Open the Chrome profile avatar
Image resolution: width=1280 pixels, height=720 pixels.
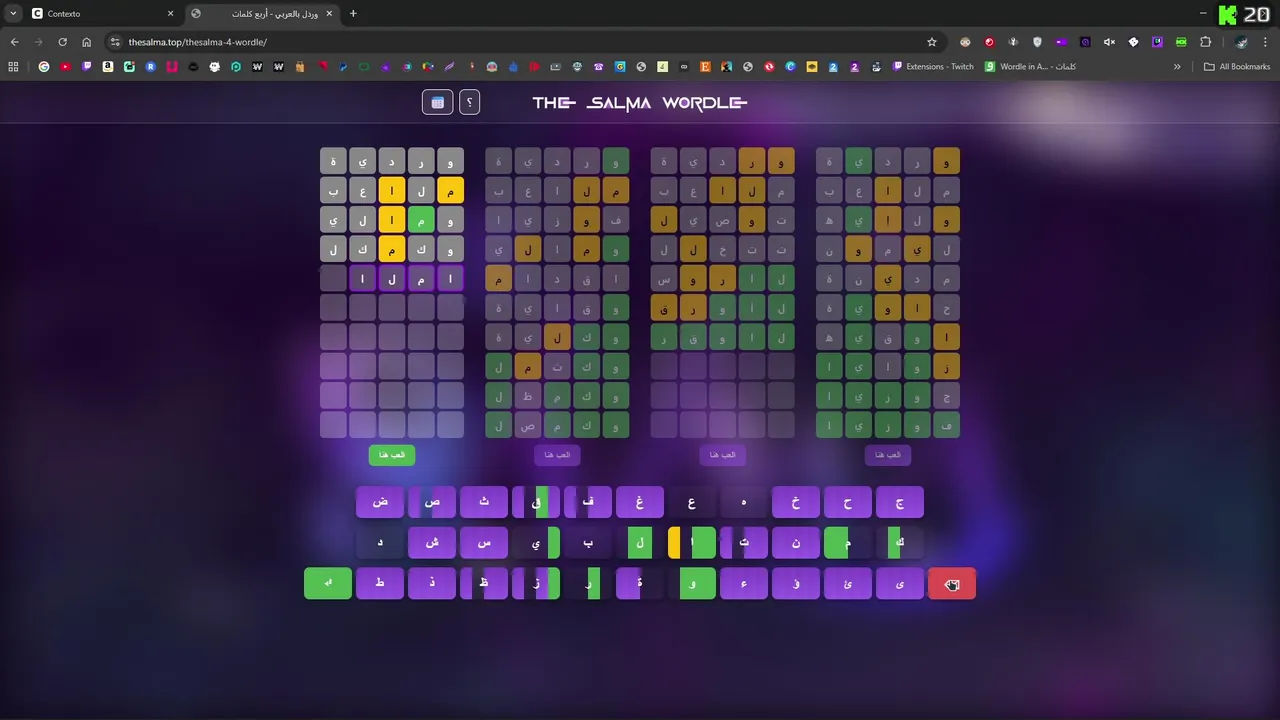tap(1241, 42)
